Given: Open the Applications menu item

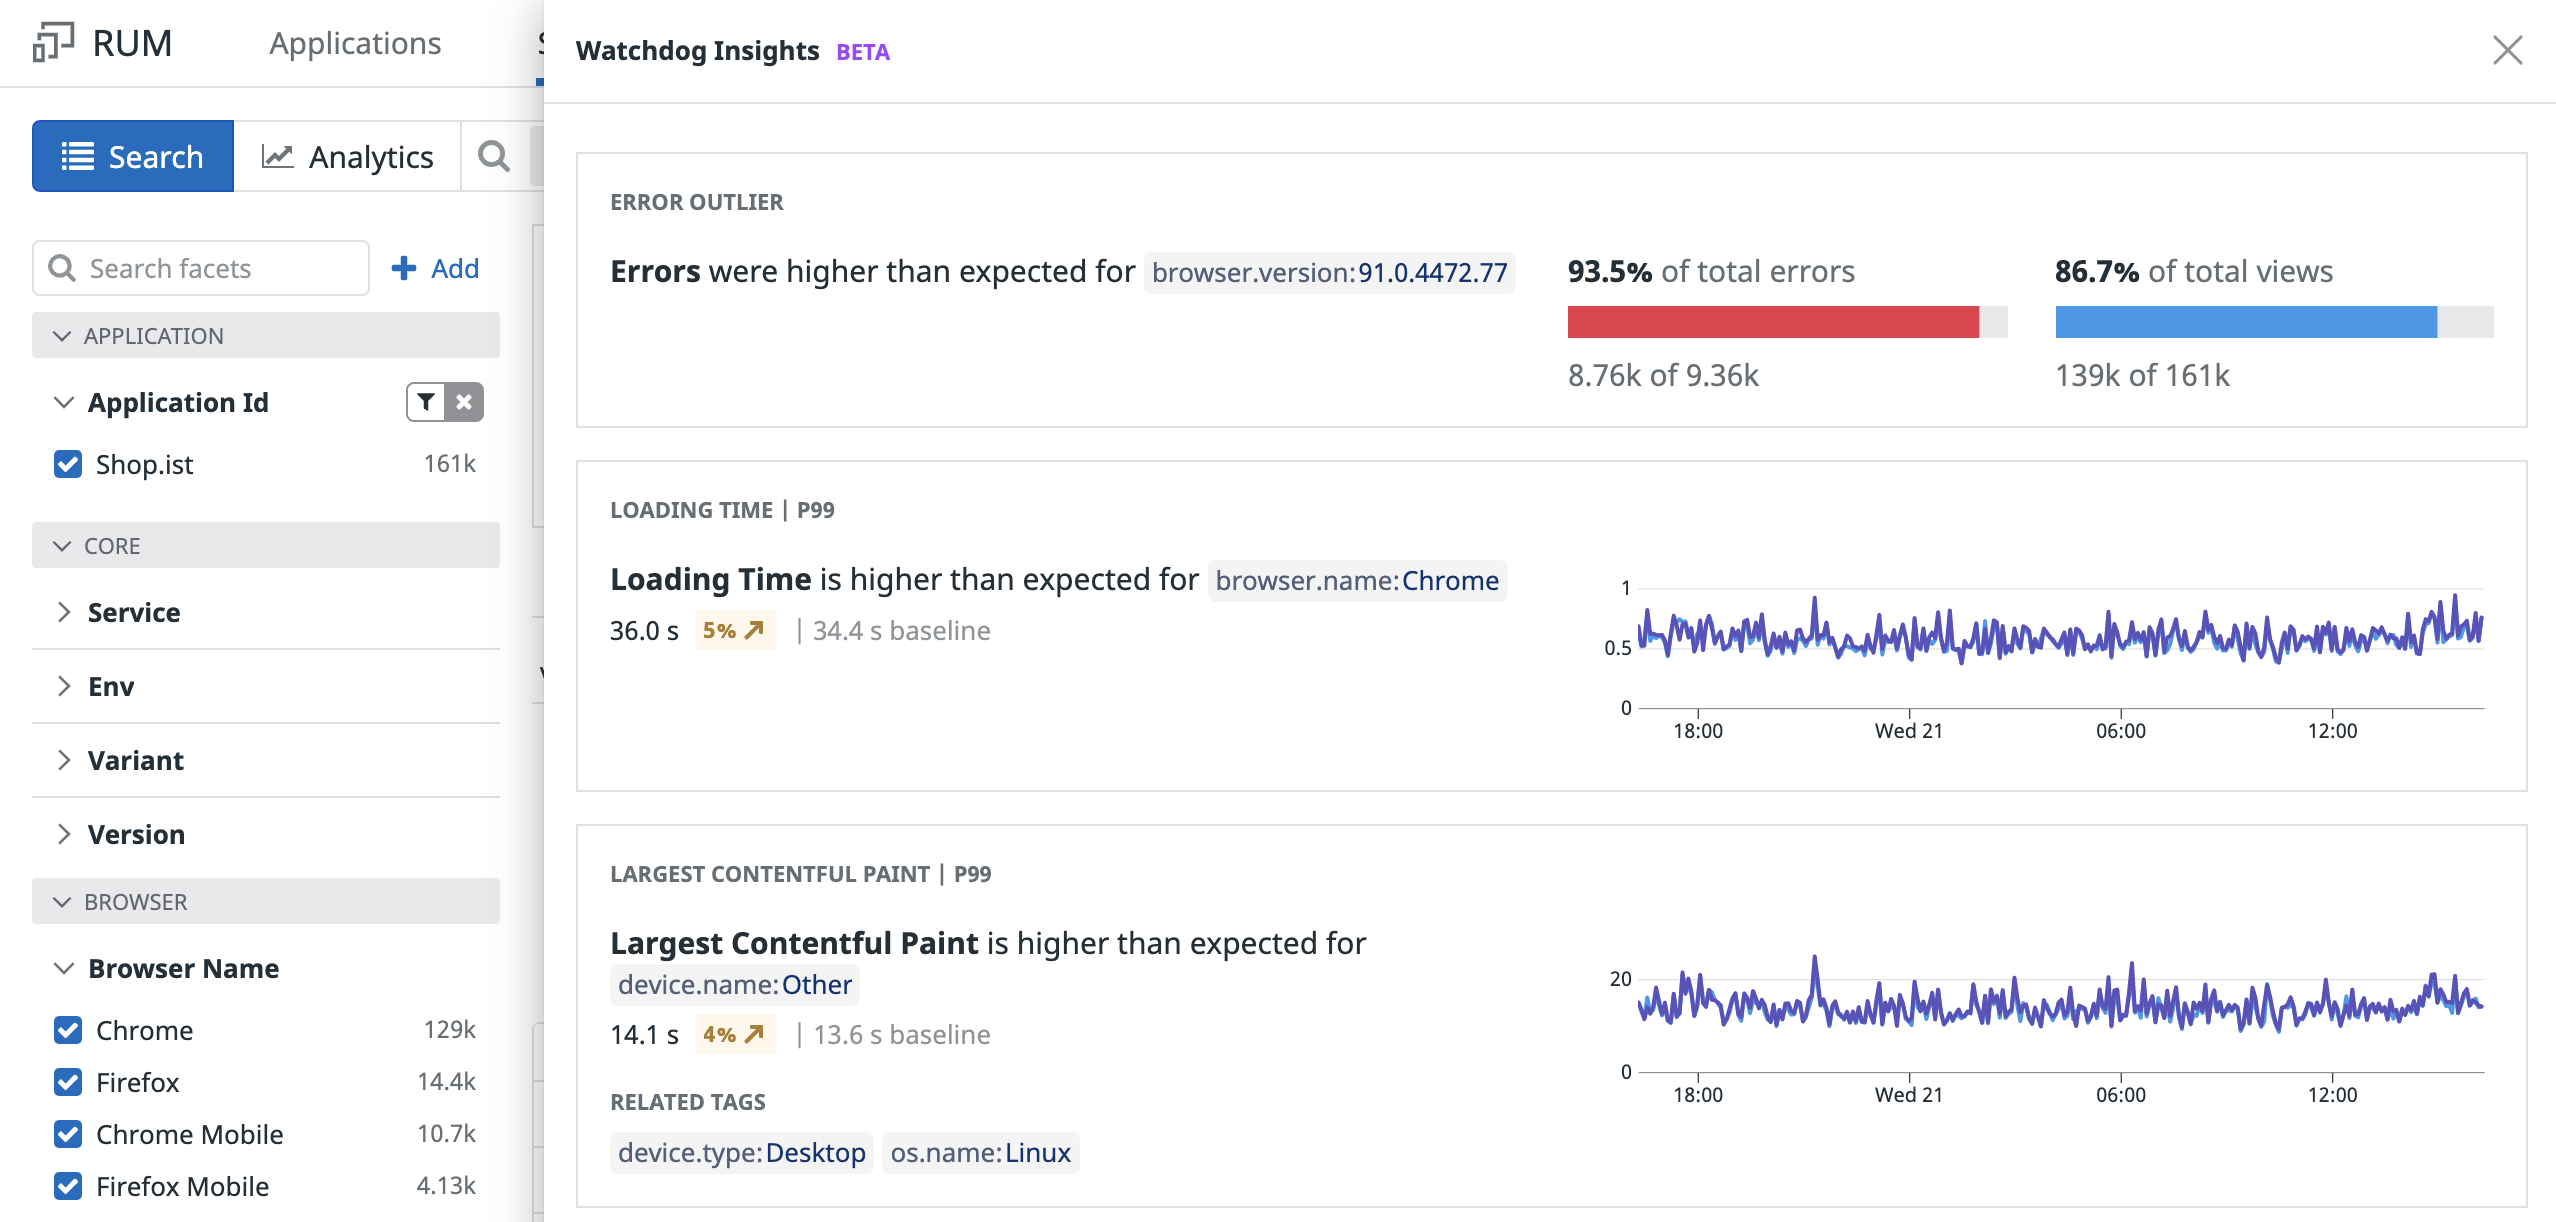Looking at the screenshot, I should (x=355, y=43).
